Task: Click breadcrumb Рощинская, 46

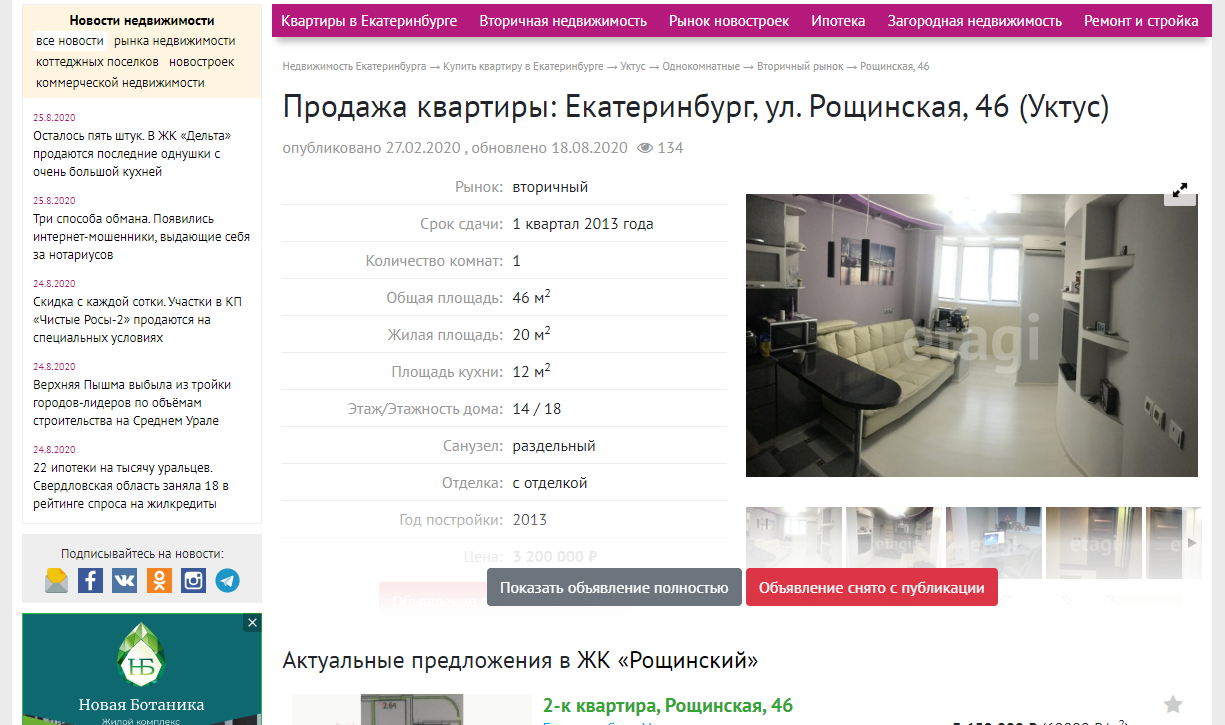Action: pos(895,67)
